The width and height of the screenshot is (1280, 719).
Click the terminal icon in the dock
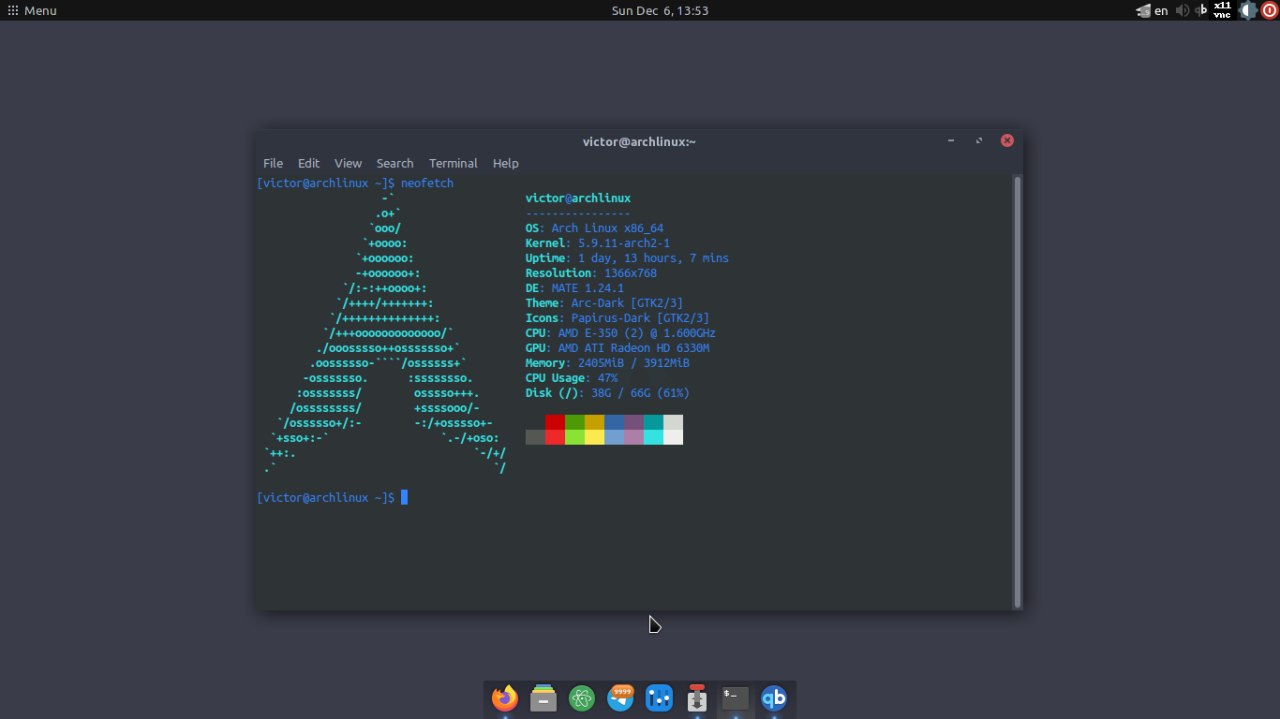735,697
